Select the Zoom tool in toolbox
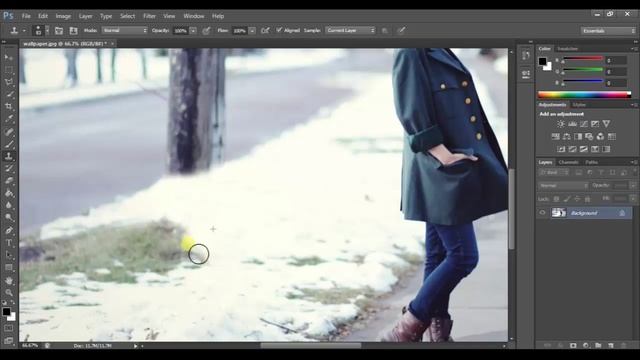 [9, 293]
